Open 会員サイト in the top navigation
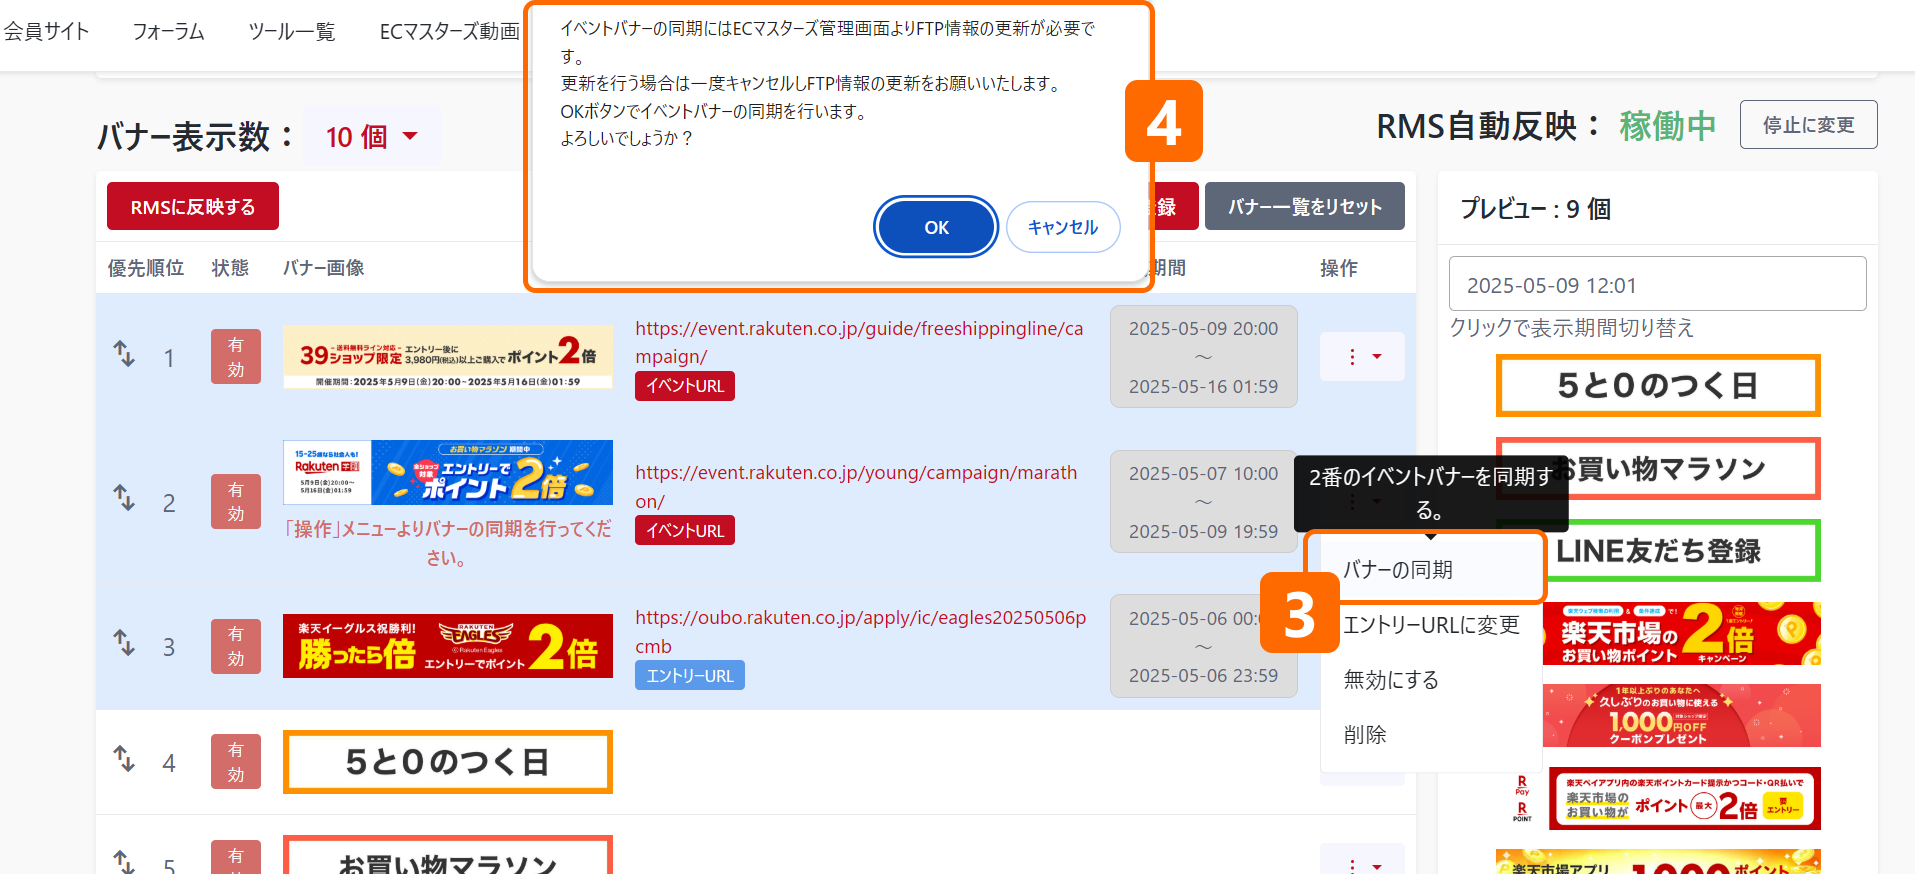Screen dimensions: 1915x874 tap(46, 31)
